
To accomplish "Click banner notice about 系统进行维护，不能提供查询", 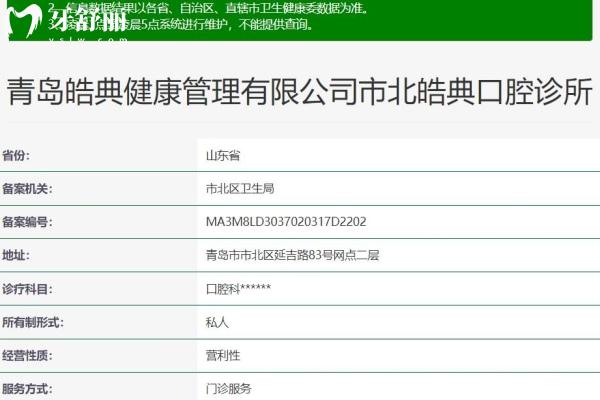I will 181,24.
